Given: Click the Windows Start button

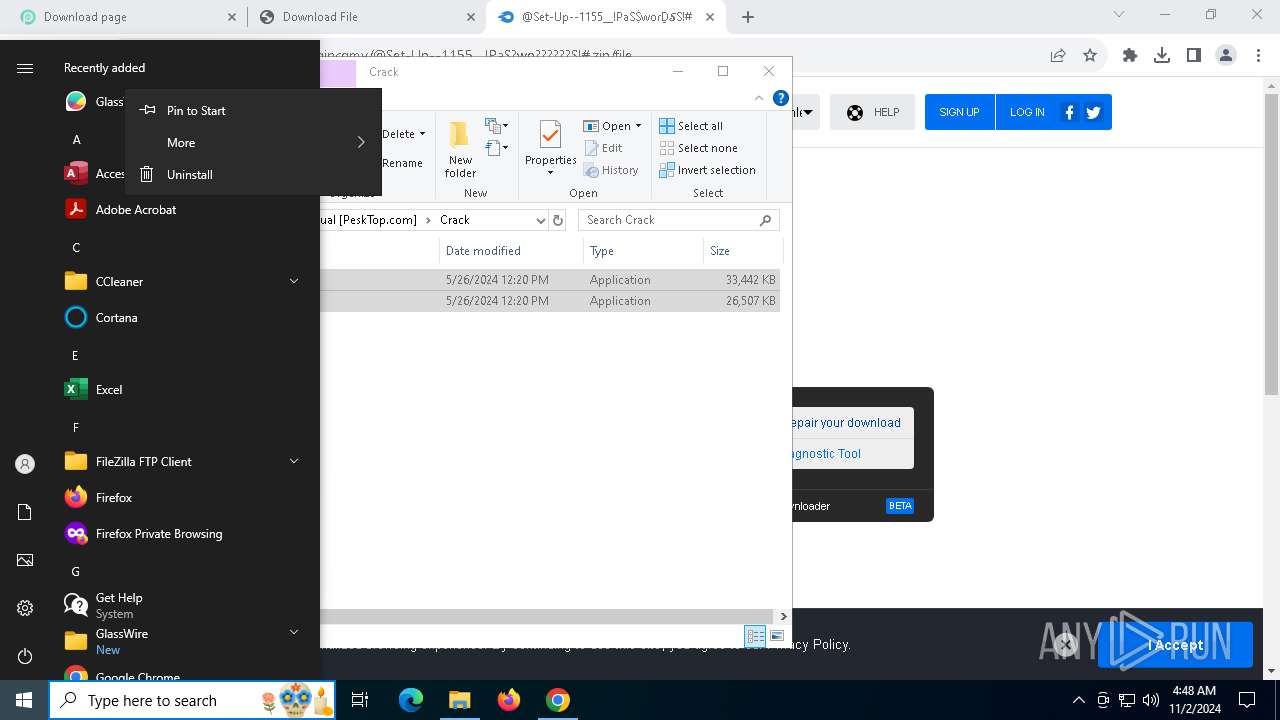Looking at the screenshot, I should [24, 700].
